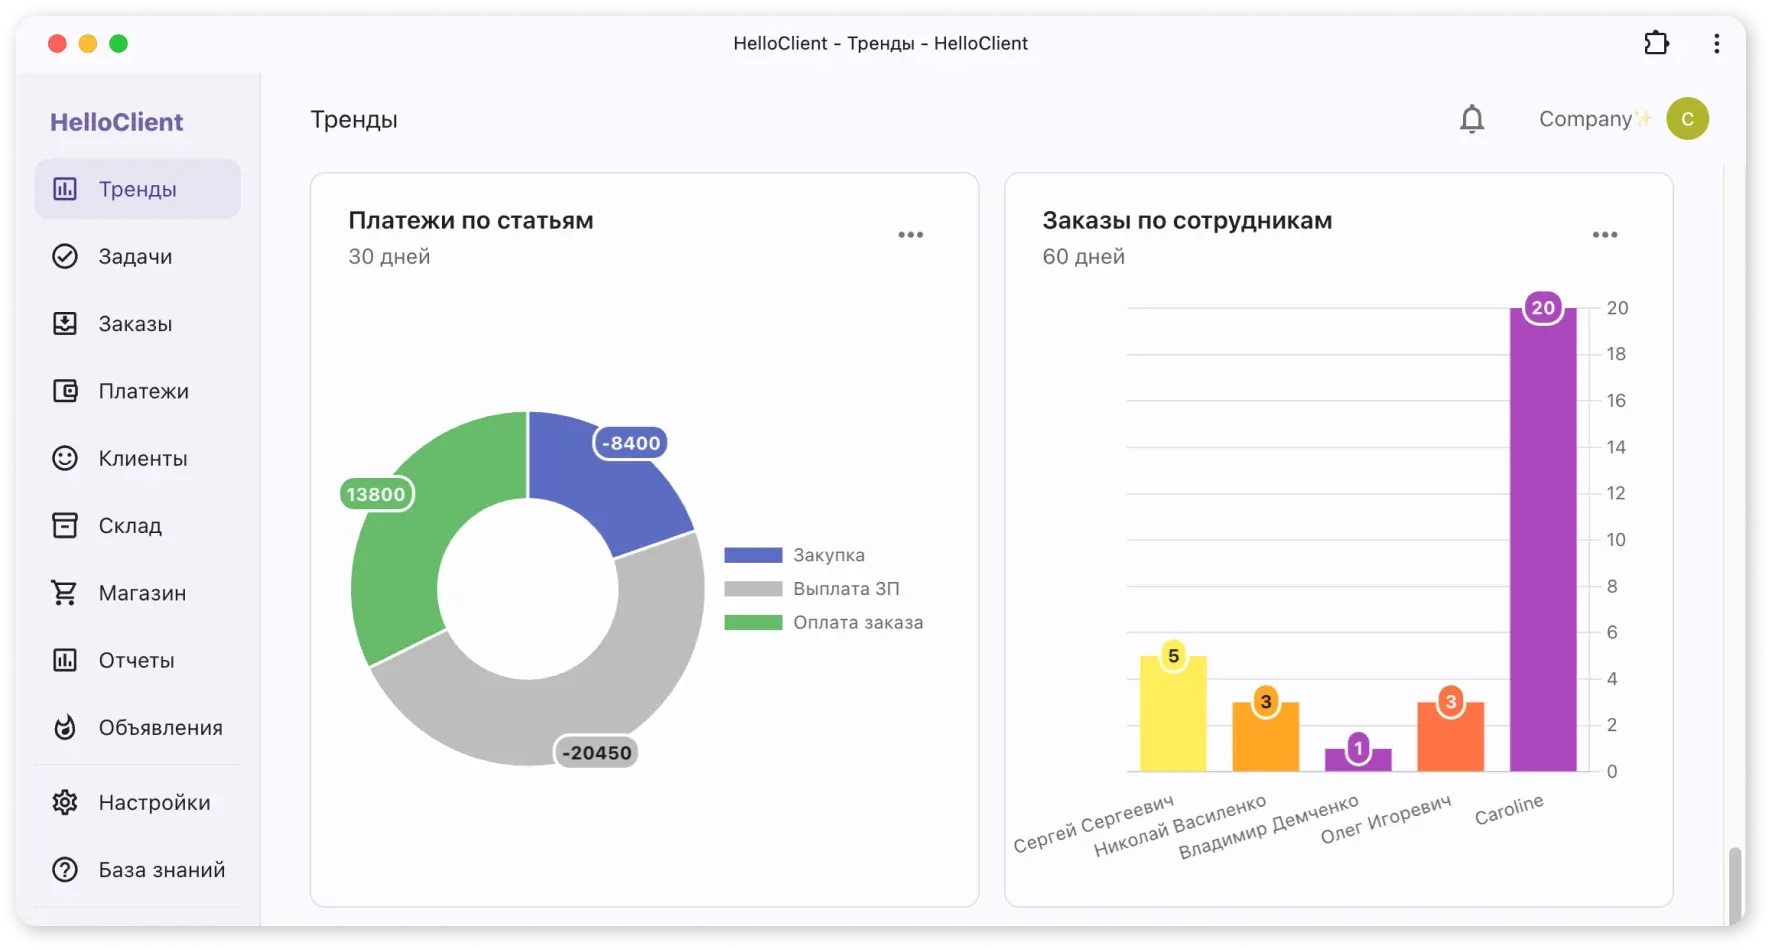Click the notification bell
Viewport: 1770px width, 950px height.
pos(1471,119)
